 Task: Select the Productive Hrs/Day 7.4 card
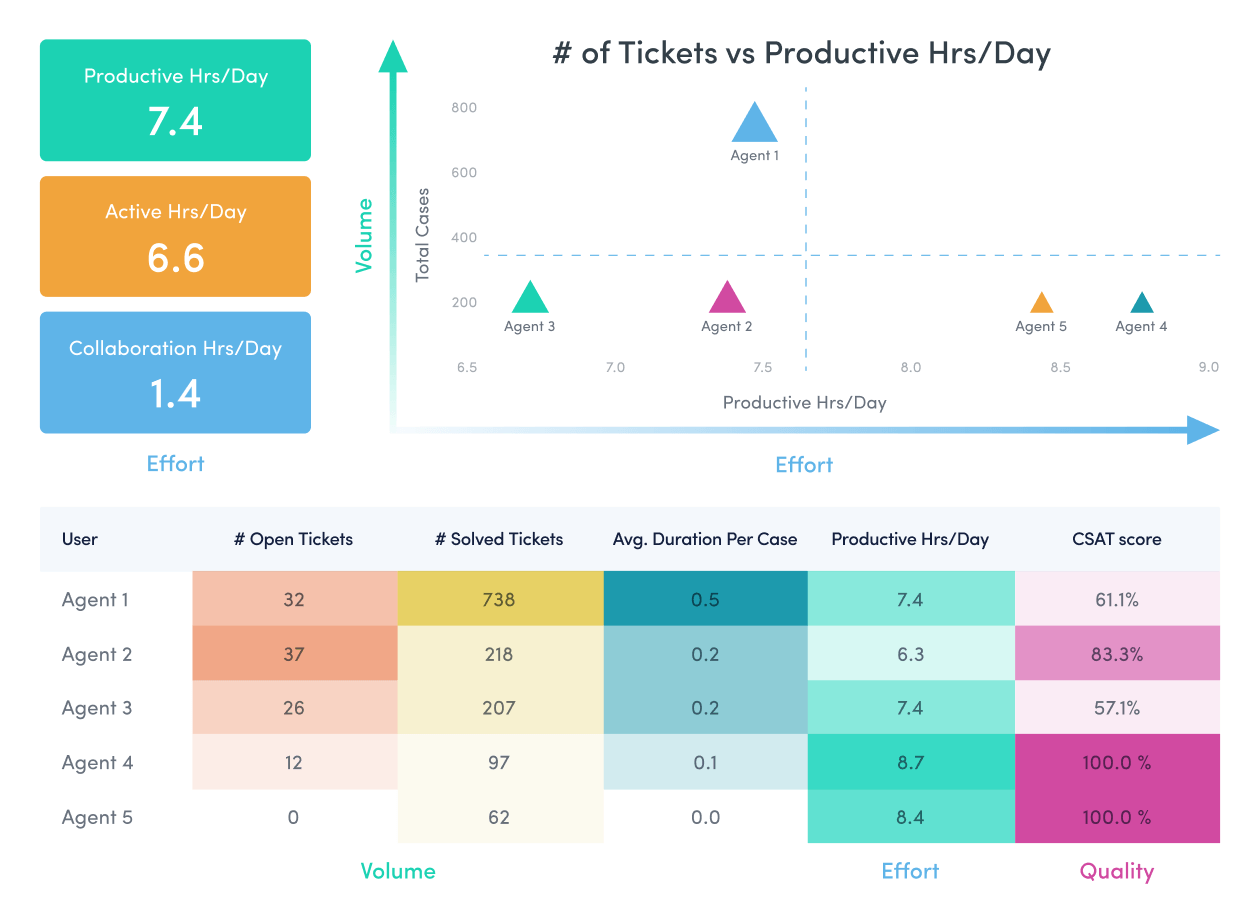pos(175,100)
